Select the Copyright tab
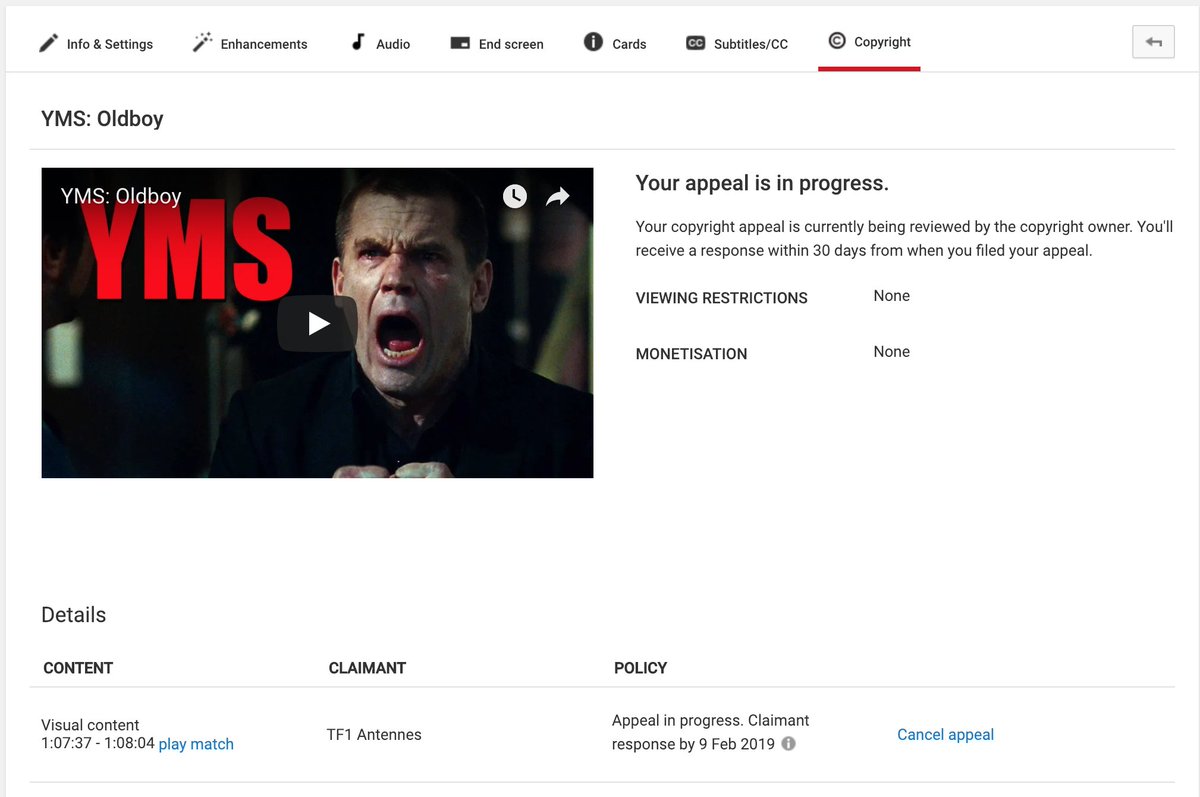Viewport: 1200px width, 797px height. pyautogui.click(x=869, y=42)
